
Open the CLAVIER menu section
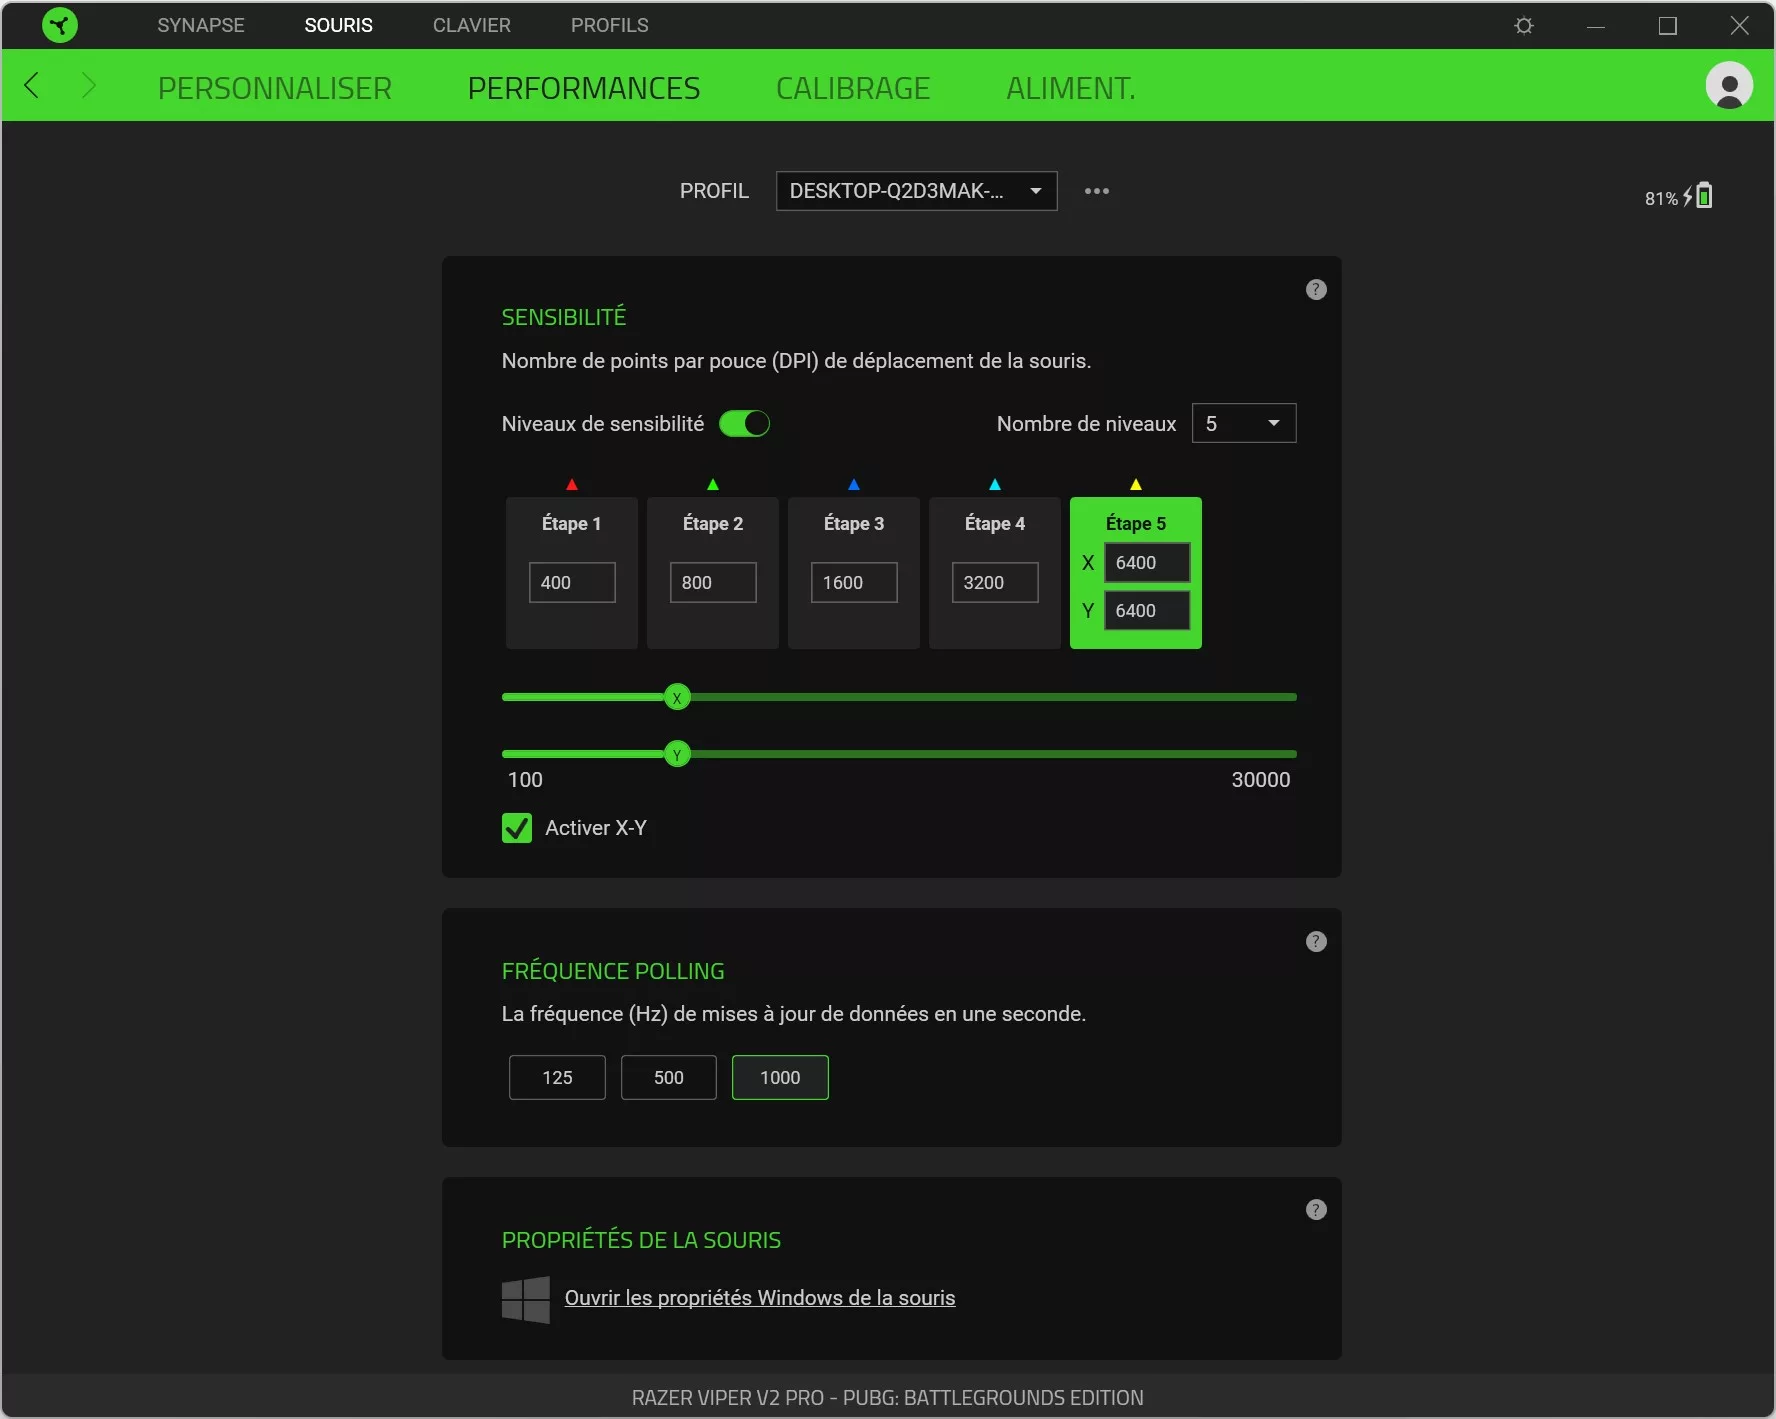(471, 25)
